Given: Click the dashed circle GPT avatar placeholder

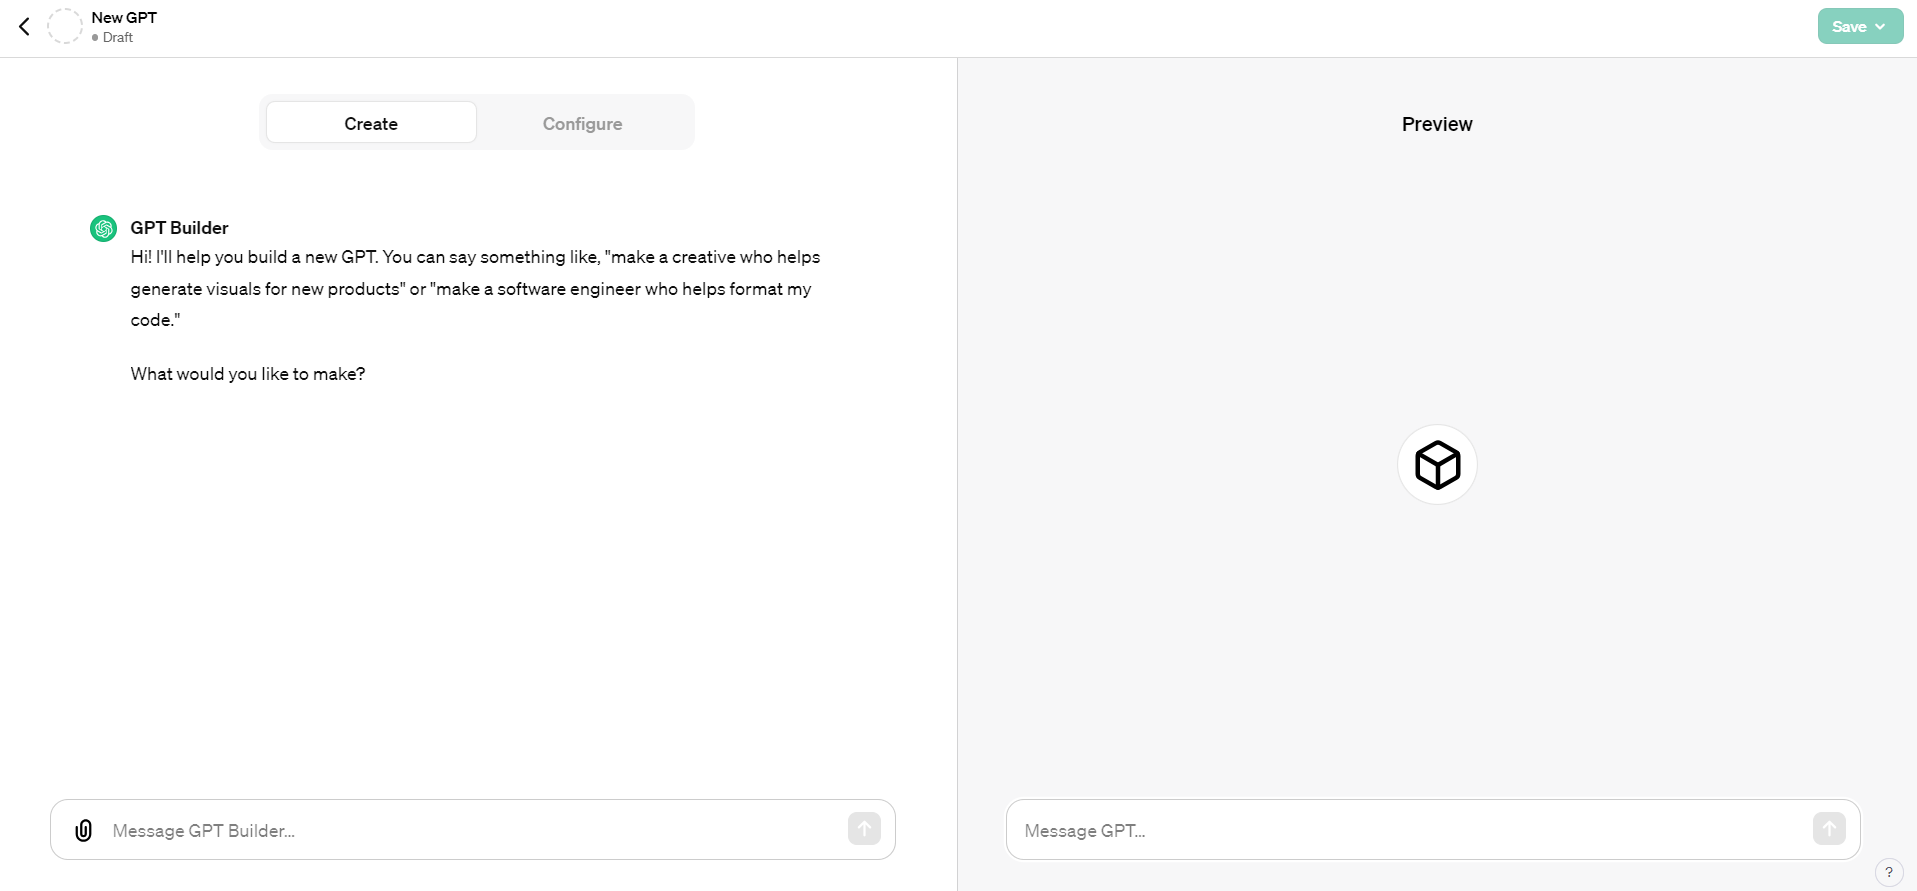Looking at the screenshot, I should point(65,27).
